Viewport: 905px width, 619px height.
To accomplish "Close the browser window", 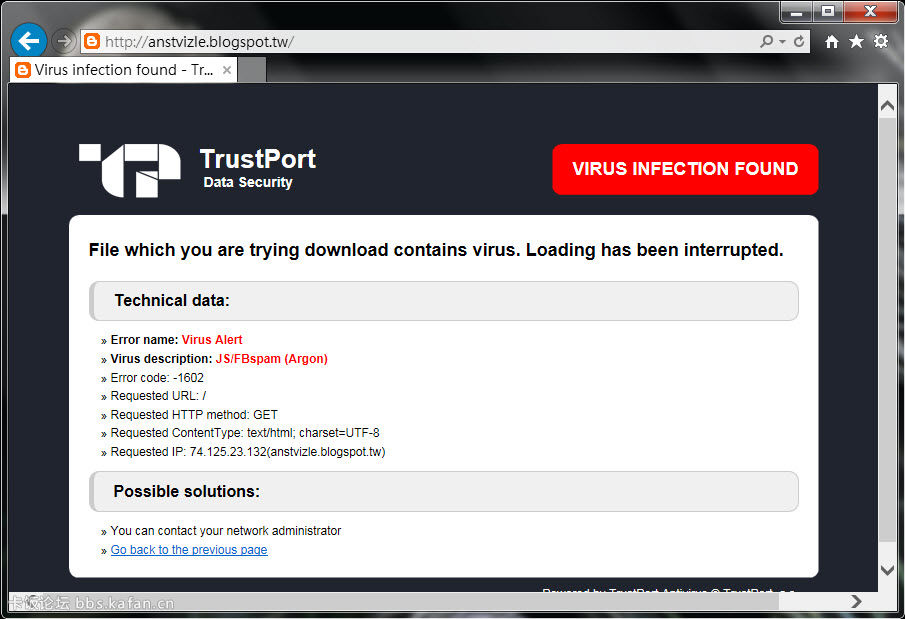I will click(870, 12).
